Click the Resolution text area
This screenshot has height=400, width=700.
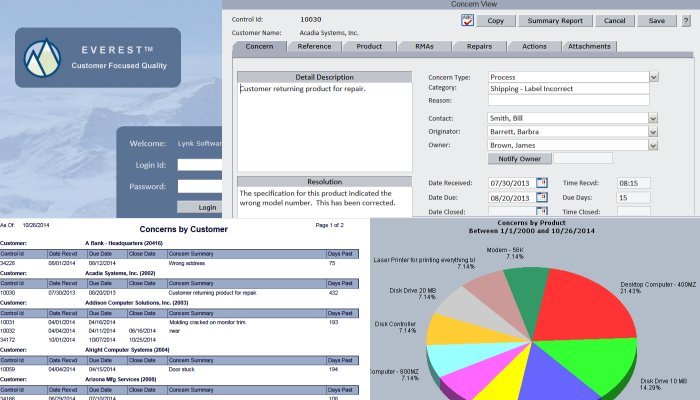coord(325,202)
